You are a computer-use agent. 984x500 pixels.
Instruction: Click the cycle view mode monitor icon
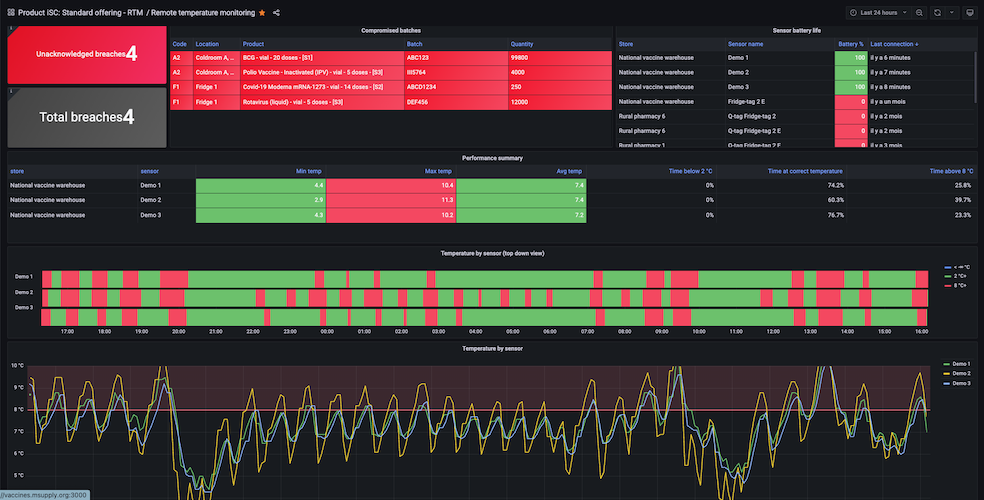969,12
